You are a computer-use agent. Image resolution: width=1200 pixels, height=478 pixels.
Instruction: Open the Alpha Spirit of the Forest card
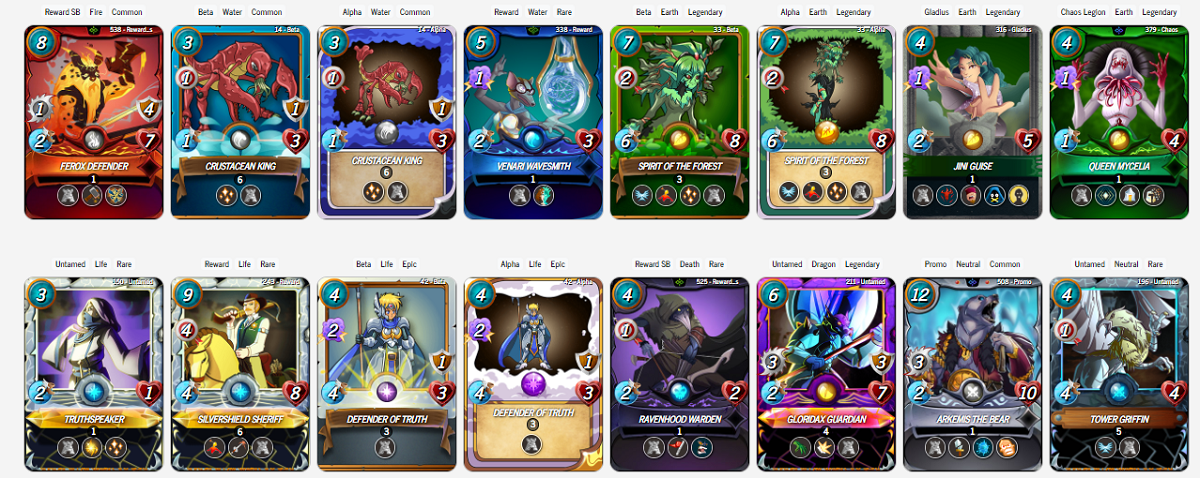click(826, 121)
